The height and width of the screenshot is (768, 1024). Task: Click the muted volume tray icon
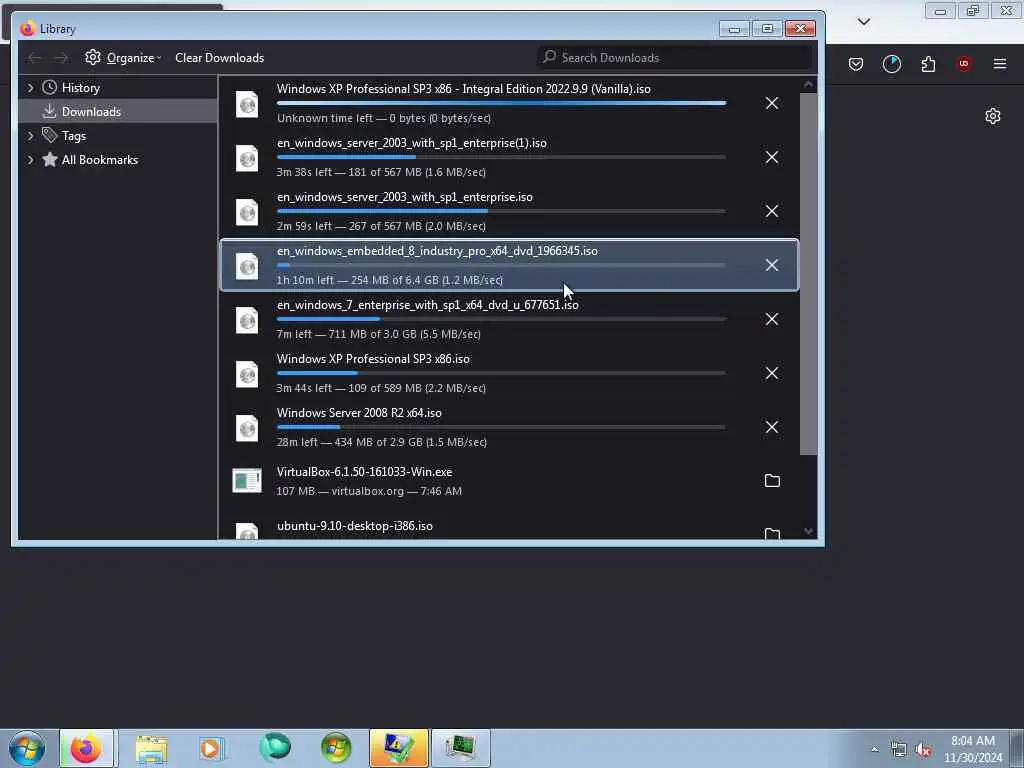click(x=923, y=750)
